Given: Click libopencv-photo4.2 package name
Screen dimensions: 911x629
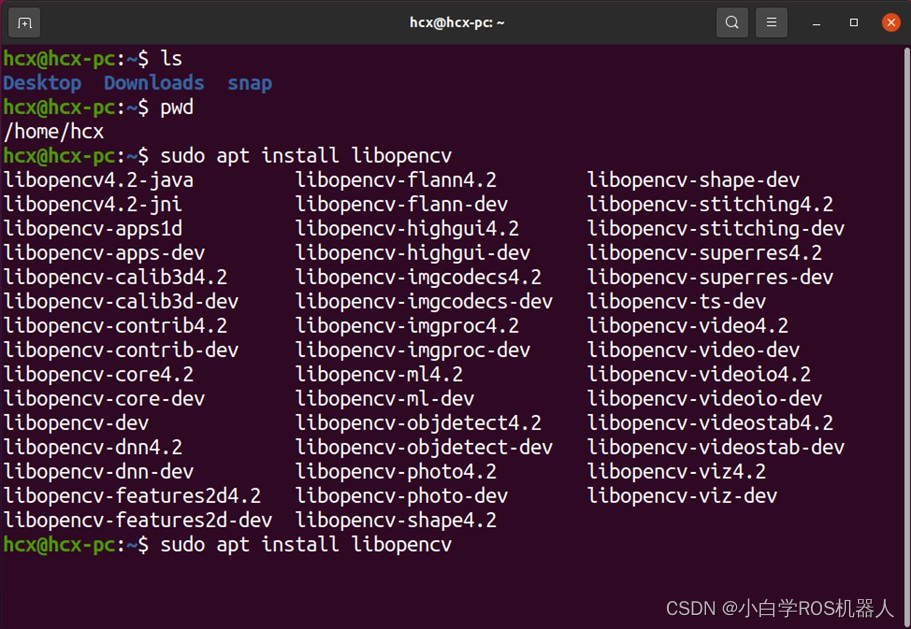Looking at the screenshot, I should tap(396, 472).
